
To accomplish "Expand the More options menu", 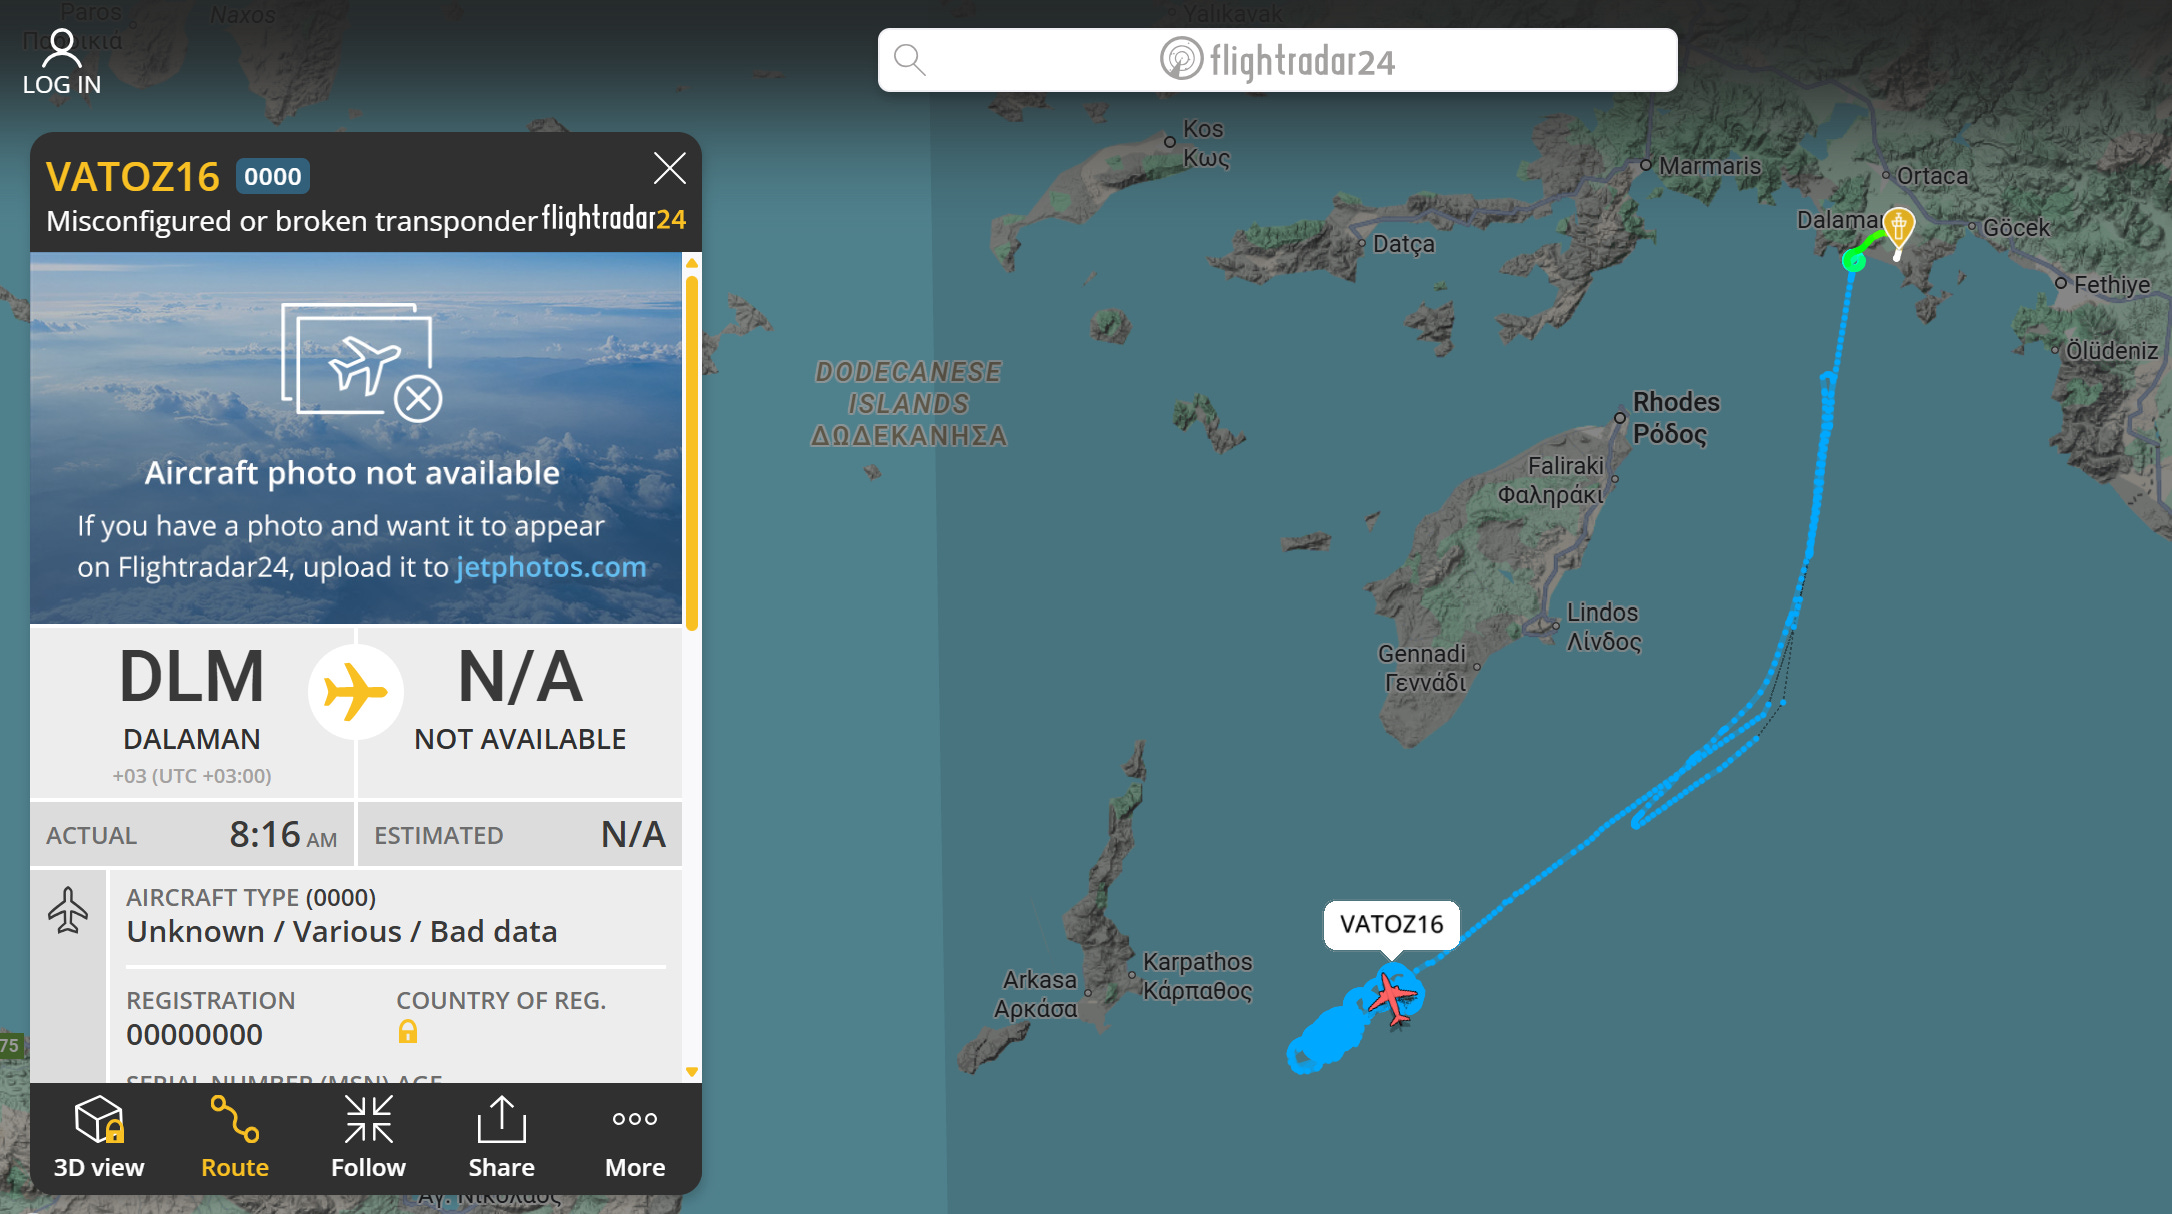I will point(635,1137).
